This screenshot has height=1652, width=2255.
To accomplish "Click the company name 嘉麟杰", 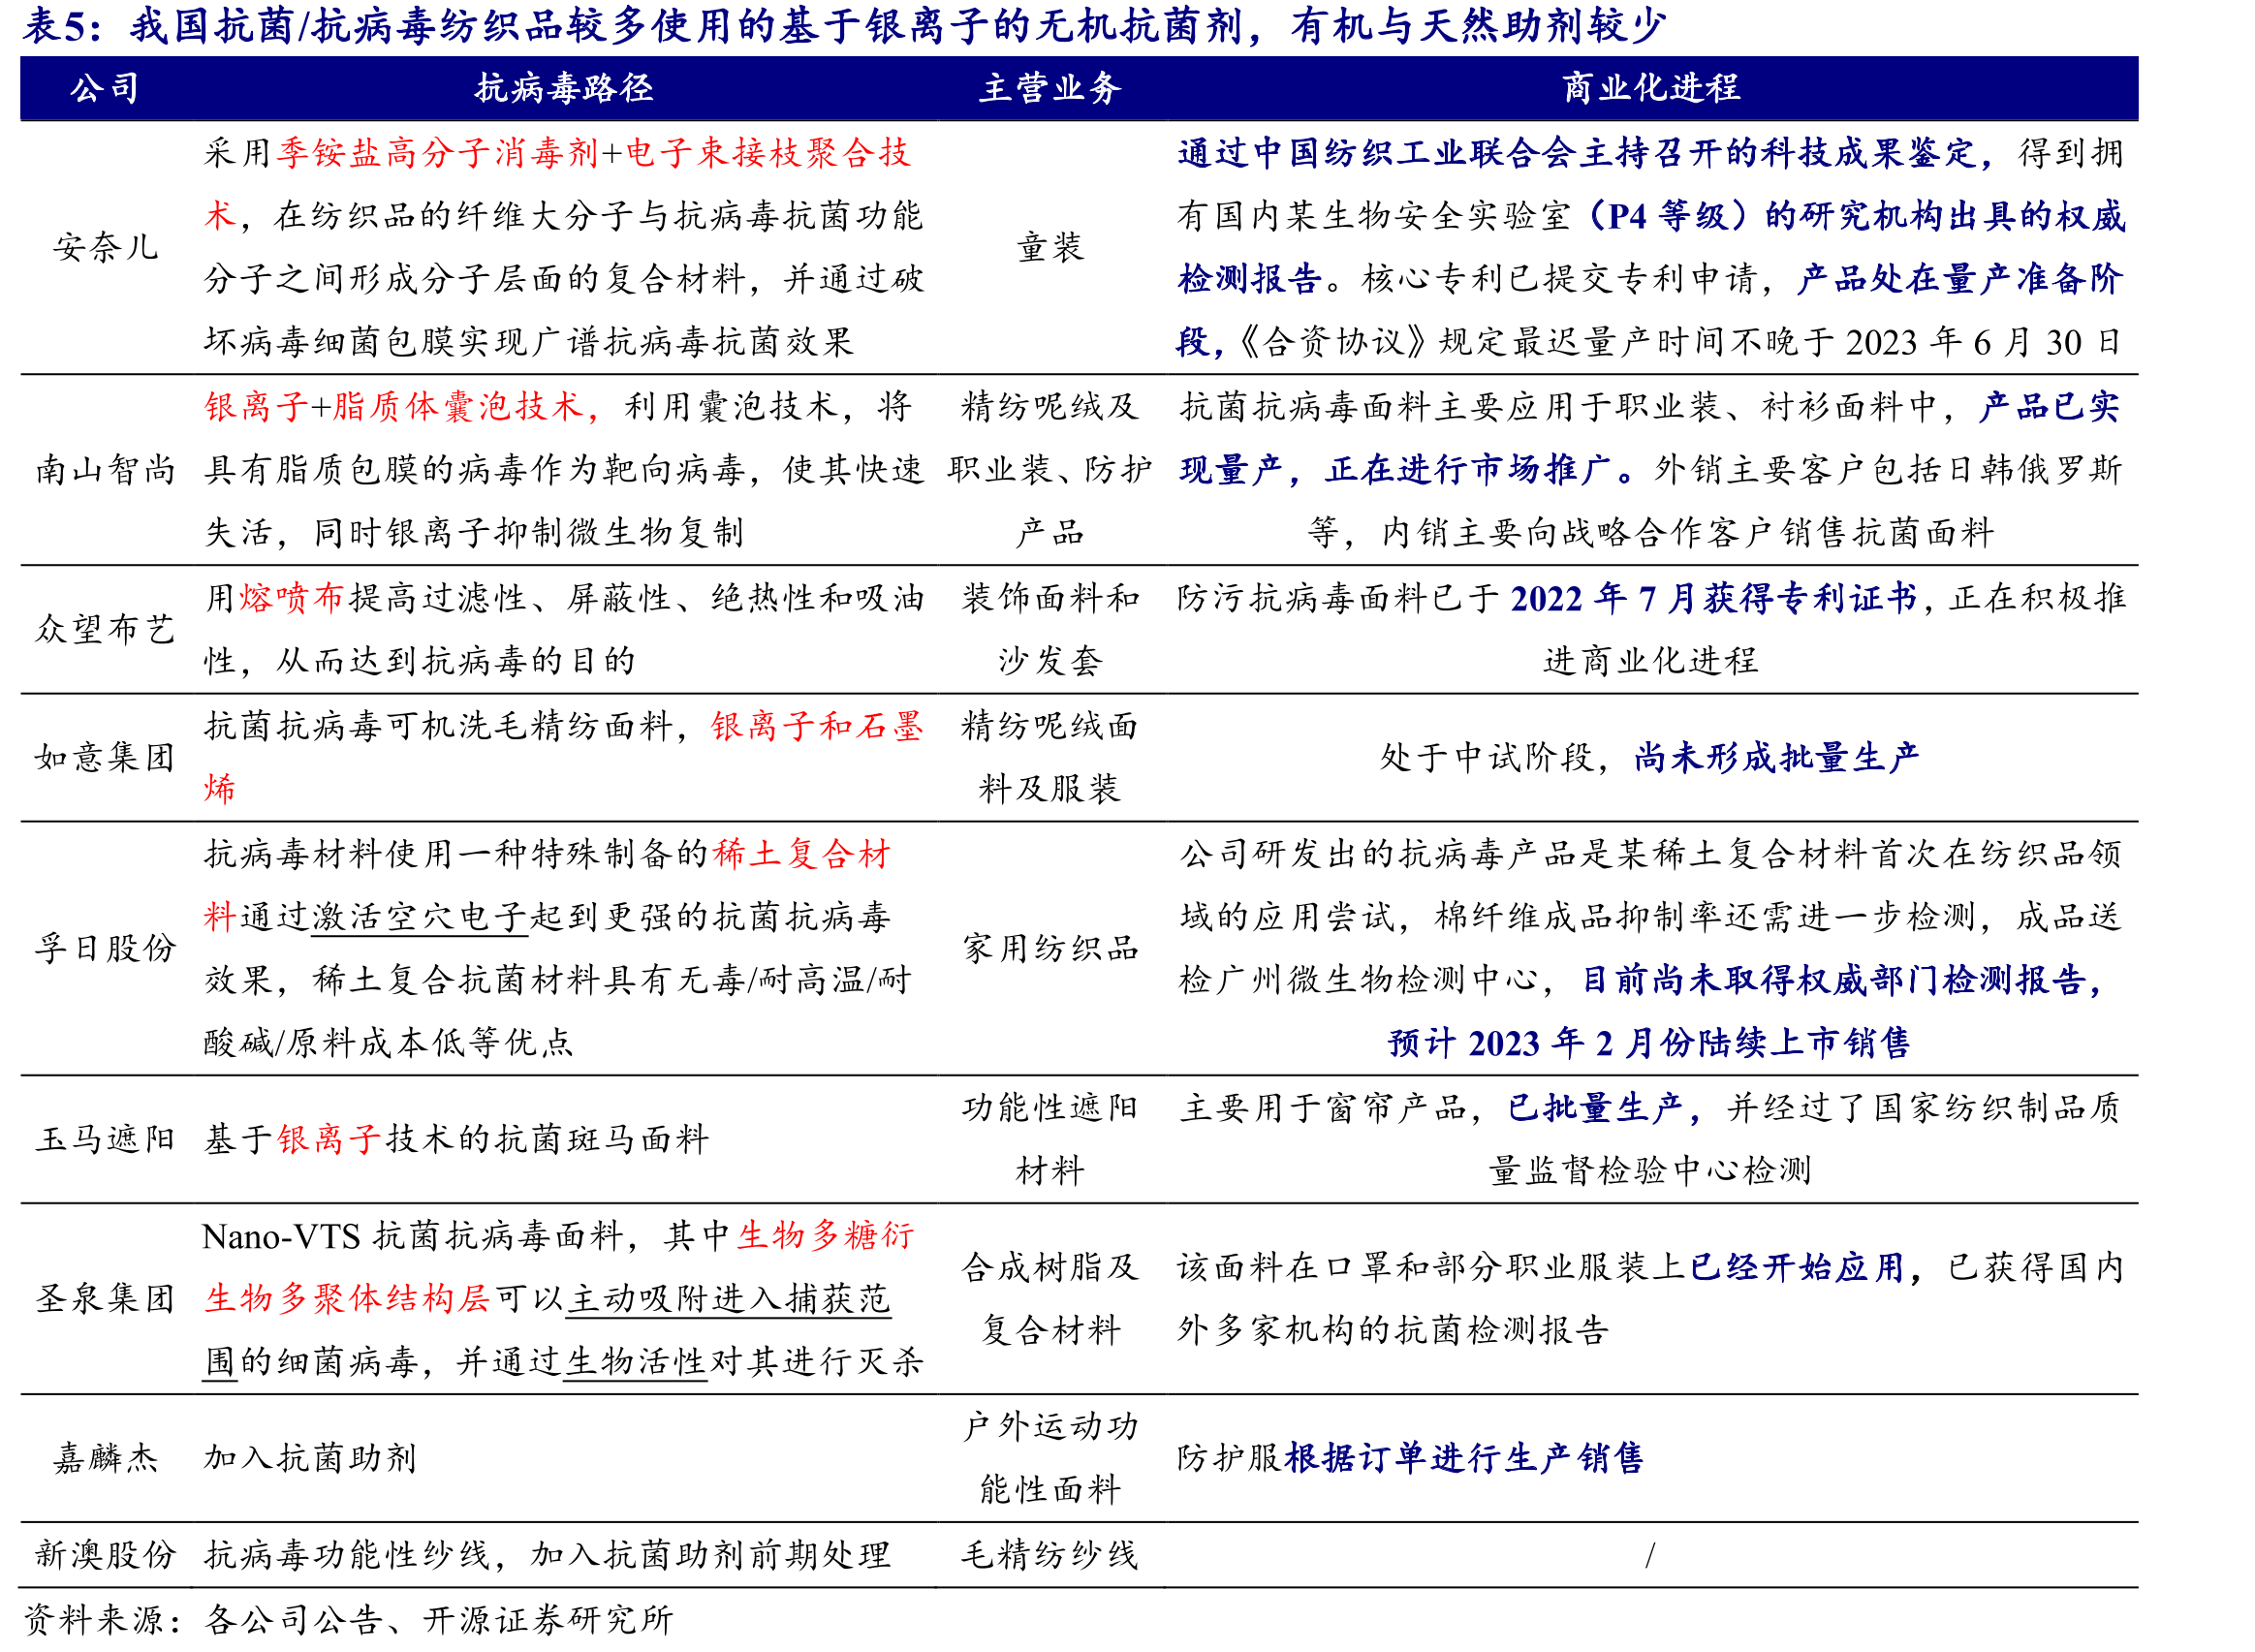I will [x=105, y=1458].
